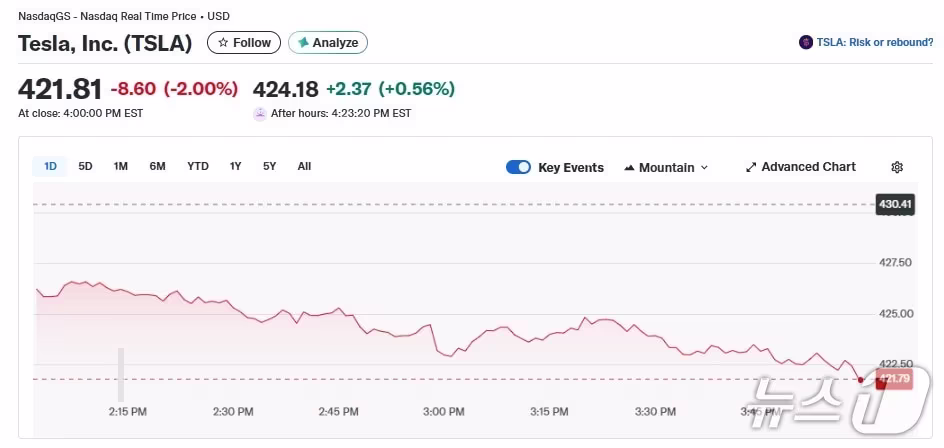Select the 1M chart range
This screenshot has height=448, width=944.
click(121, 166)
